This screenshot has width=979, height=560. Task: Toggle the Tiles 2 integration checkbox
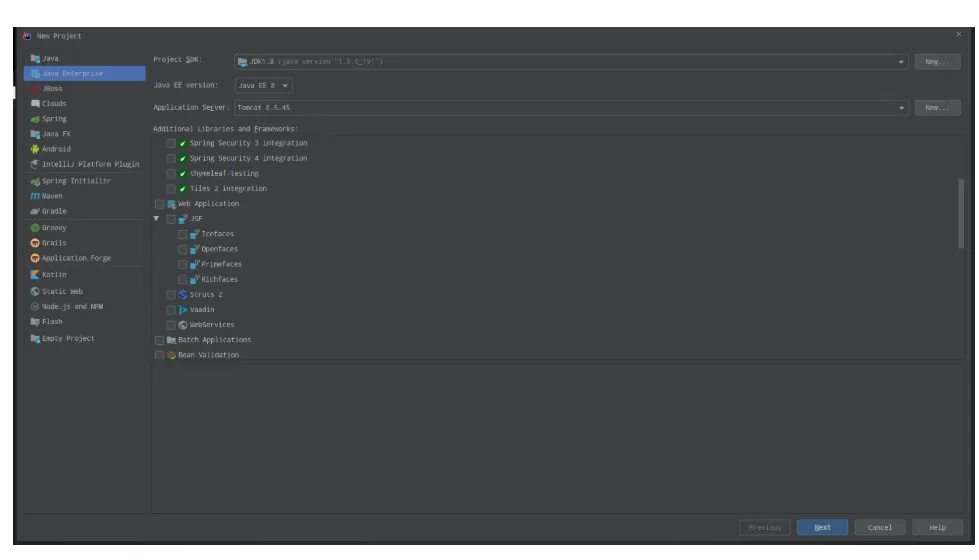point(170,189)
